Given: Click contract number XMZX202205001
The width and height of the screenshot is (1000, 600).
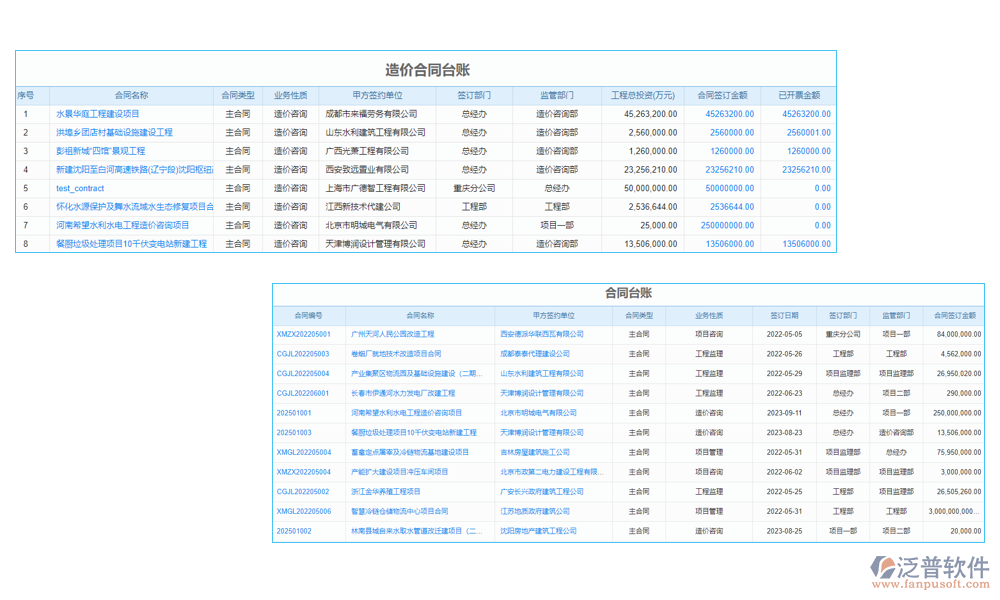Looking at the screenshot, I should tap(303, 334).
